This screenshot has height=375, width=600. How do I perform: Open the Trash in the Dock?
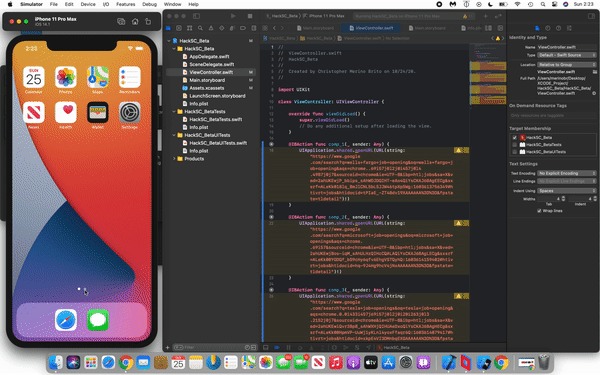click(x=544, y=362)
